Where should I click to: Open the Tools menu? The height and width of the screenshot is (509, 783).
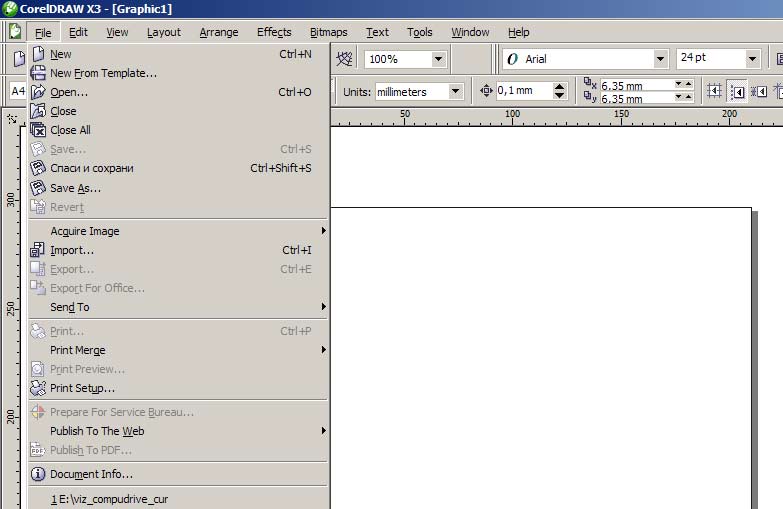(419, 32)
